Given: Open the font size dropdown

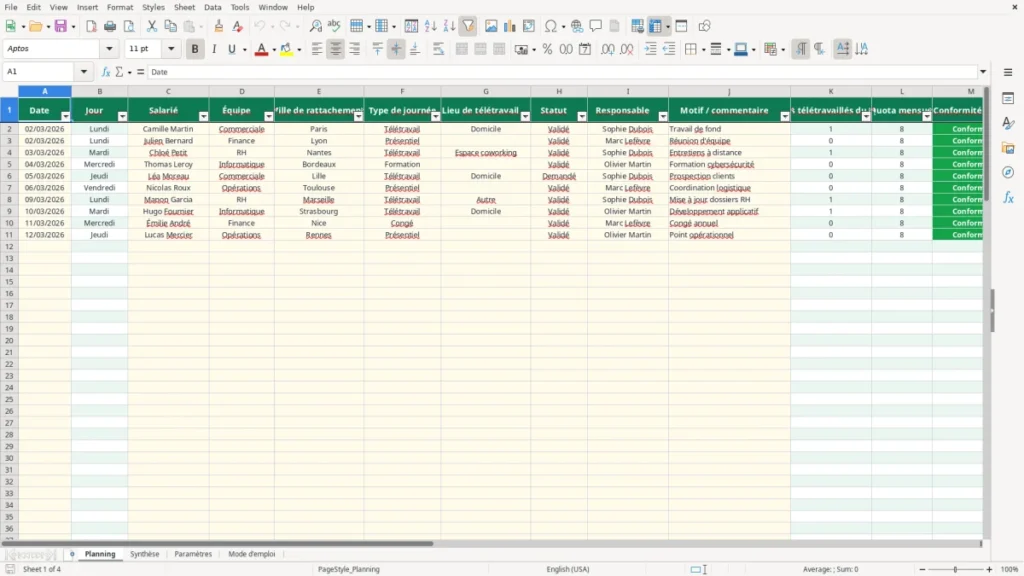Looking at the screenshot, I should tap(171, 49).
